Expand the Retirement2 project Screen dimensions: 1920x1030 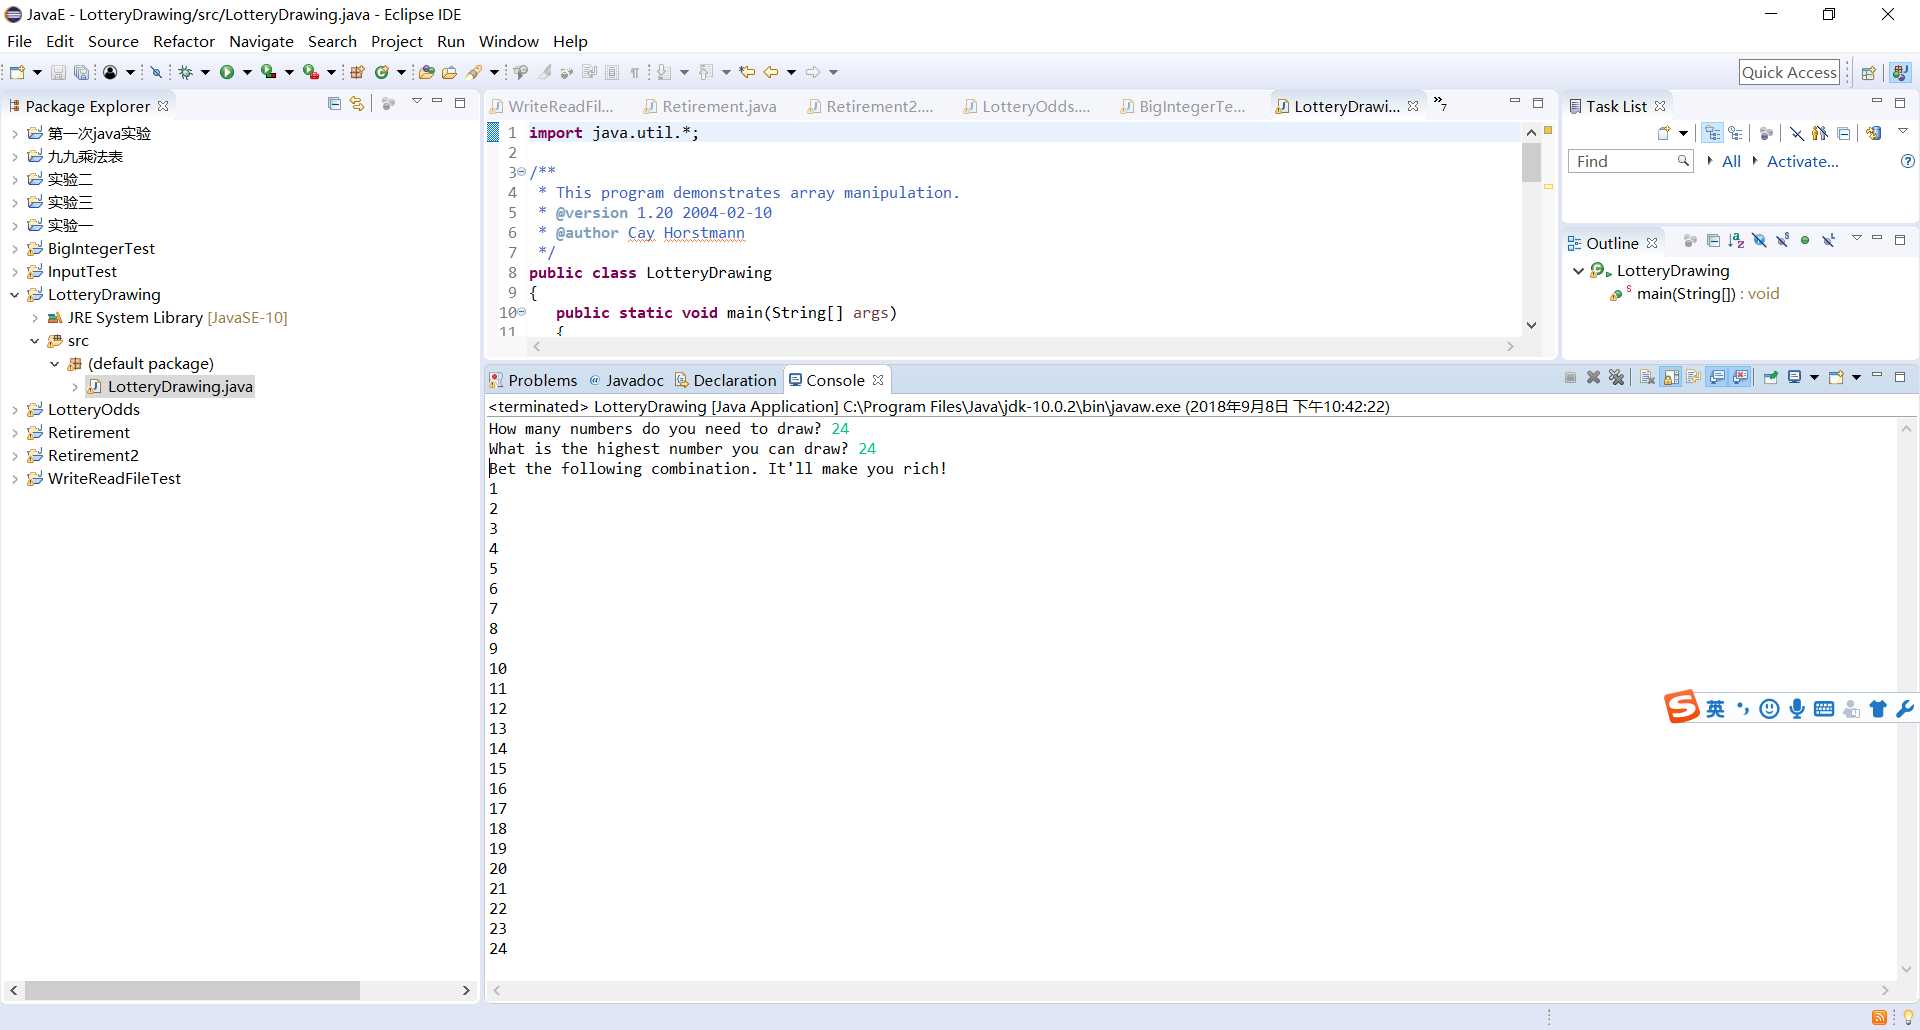point(14,456)
